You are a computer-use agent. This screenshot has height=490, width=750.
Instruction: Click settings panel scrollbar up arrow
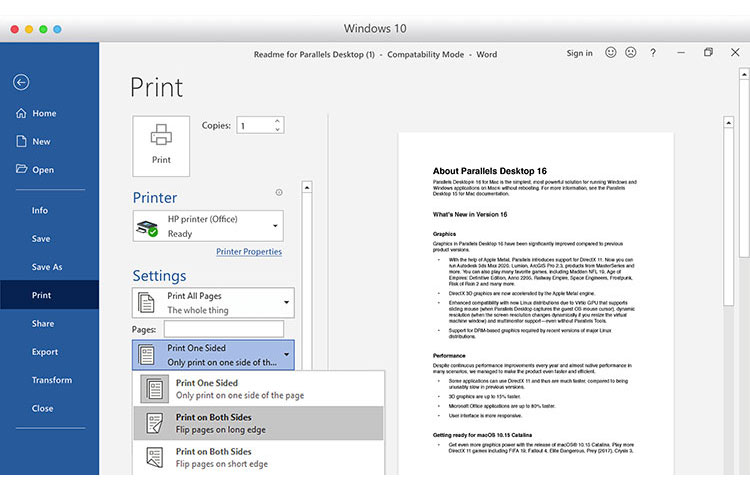pos(307,187)
